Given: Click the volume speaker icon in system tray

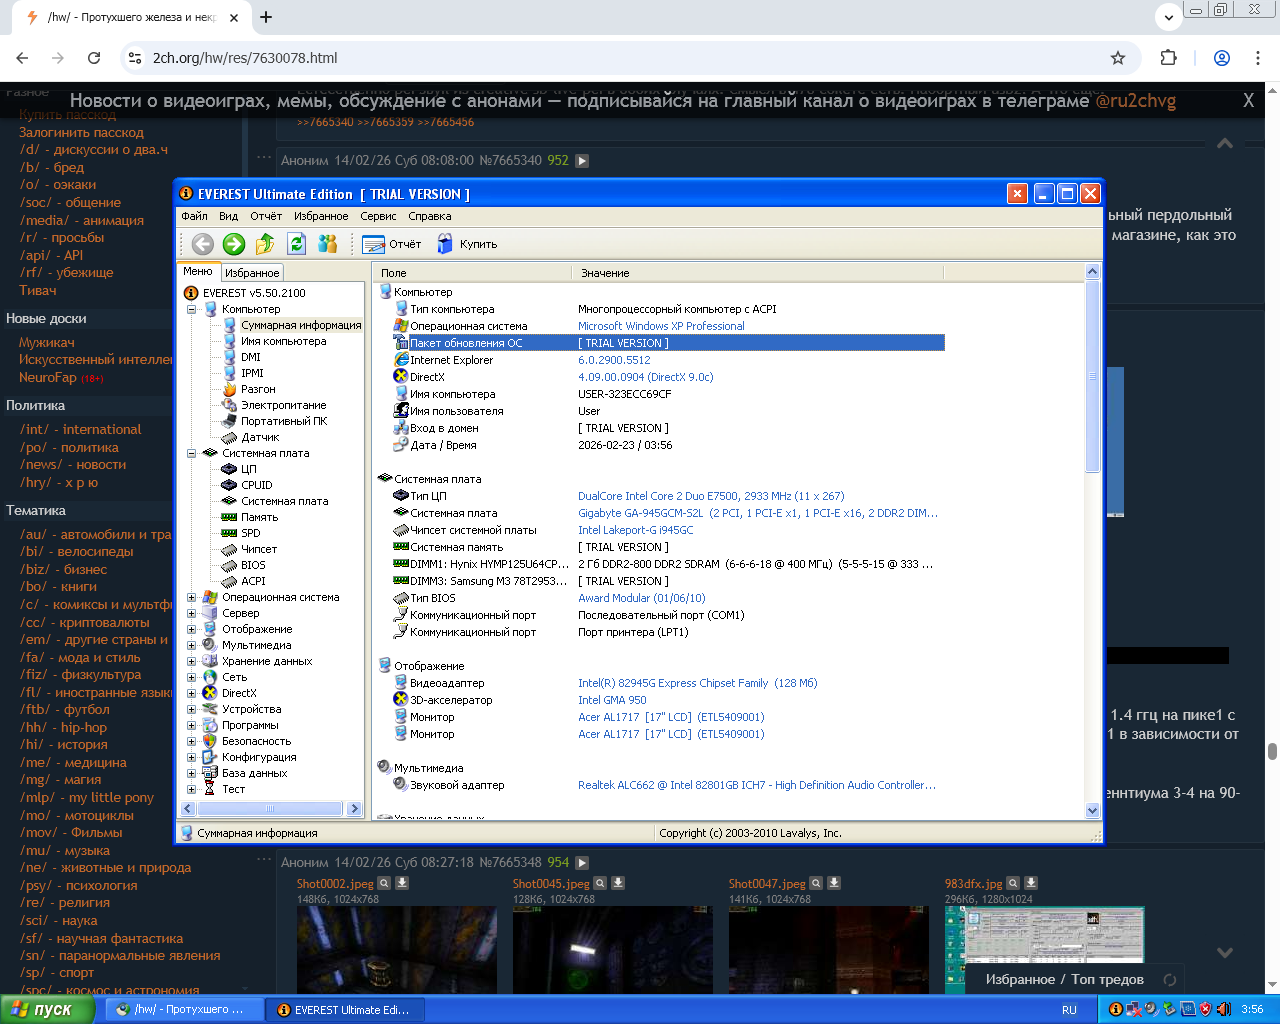Looking at the screenshot, I should click(1223, 1009).
